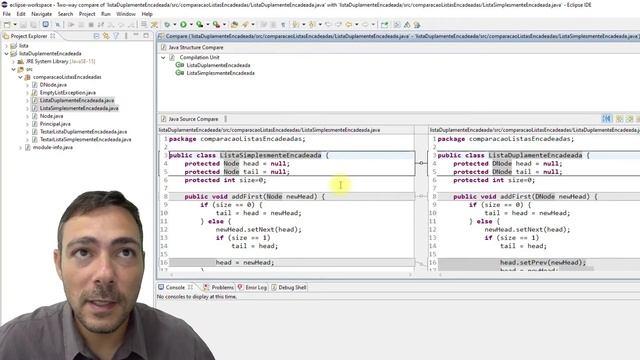This screenshot has height=360, width=640.
Task: Click 'head.setPrev(newHead);' line in right pane
Action: 543,262
